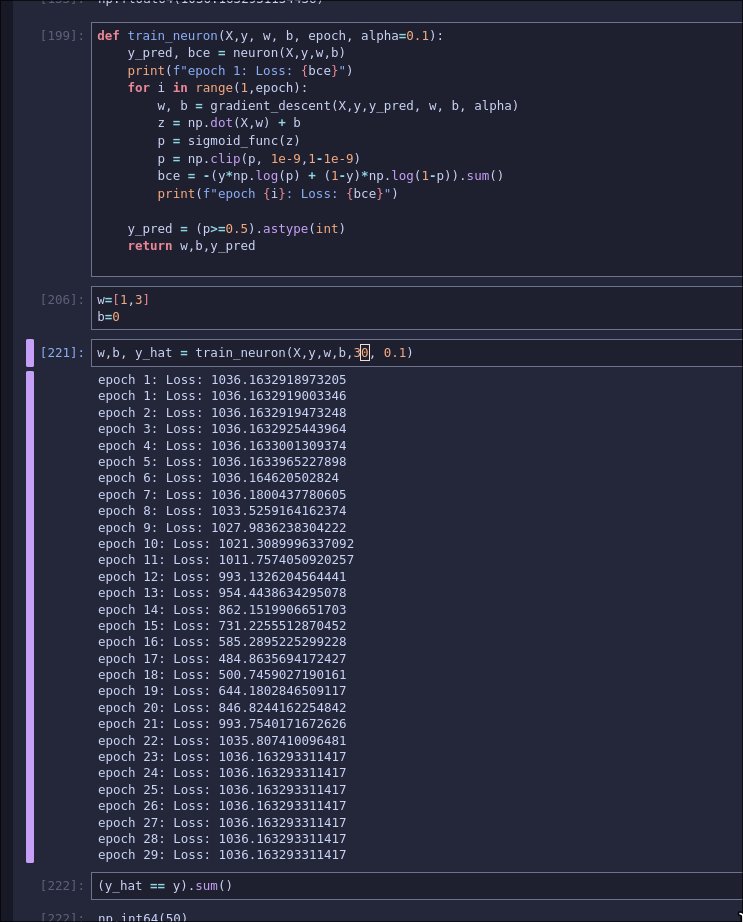Click the 'b=0' line
The image size is (743, 922).
(x=109, y=317)
